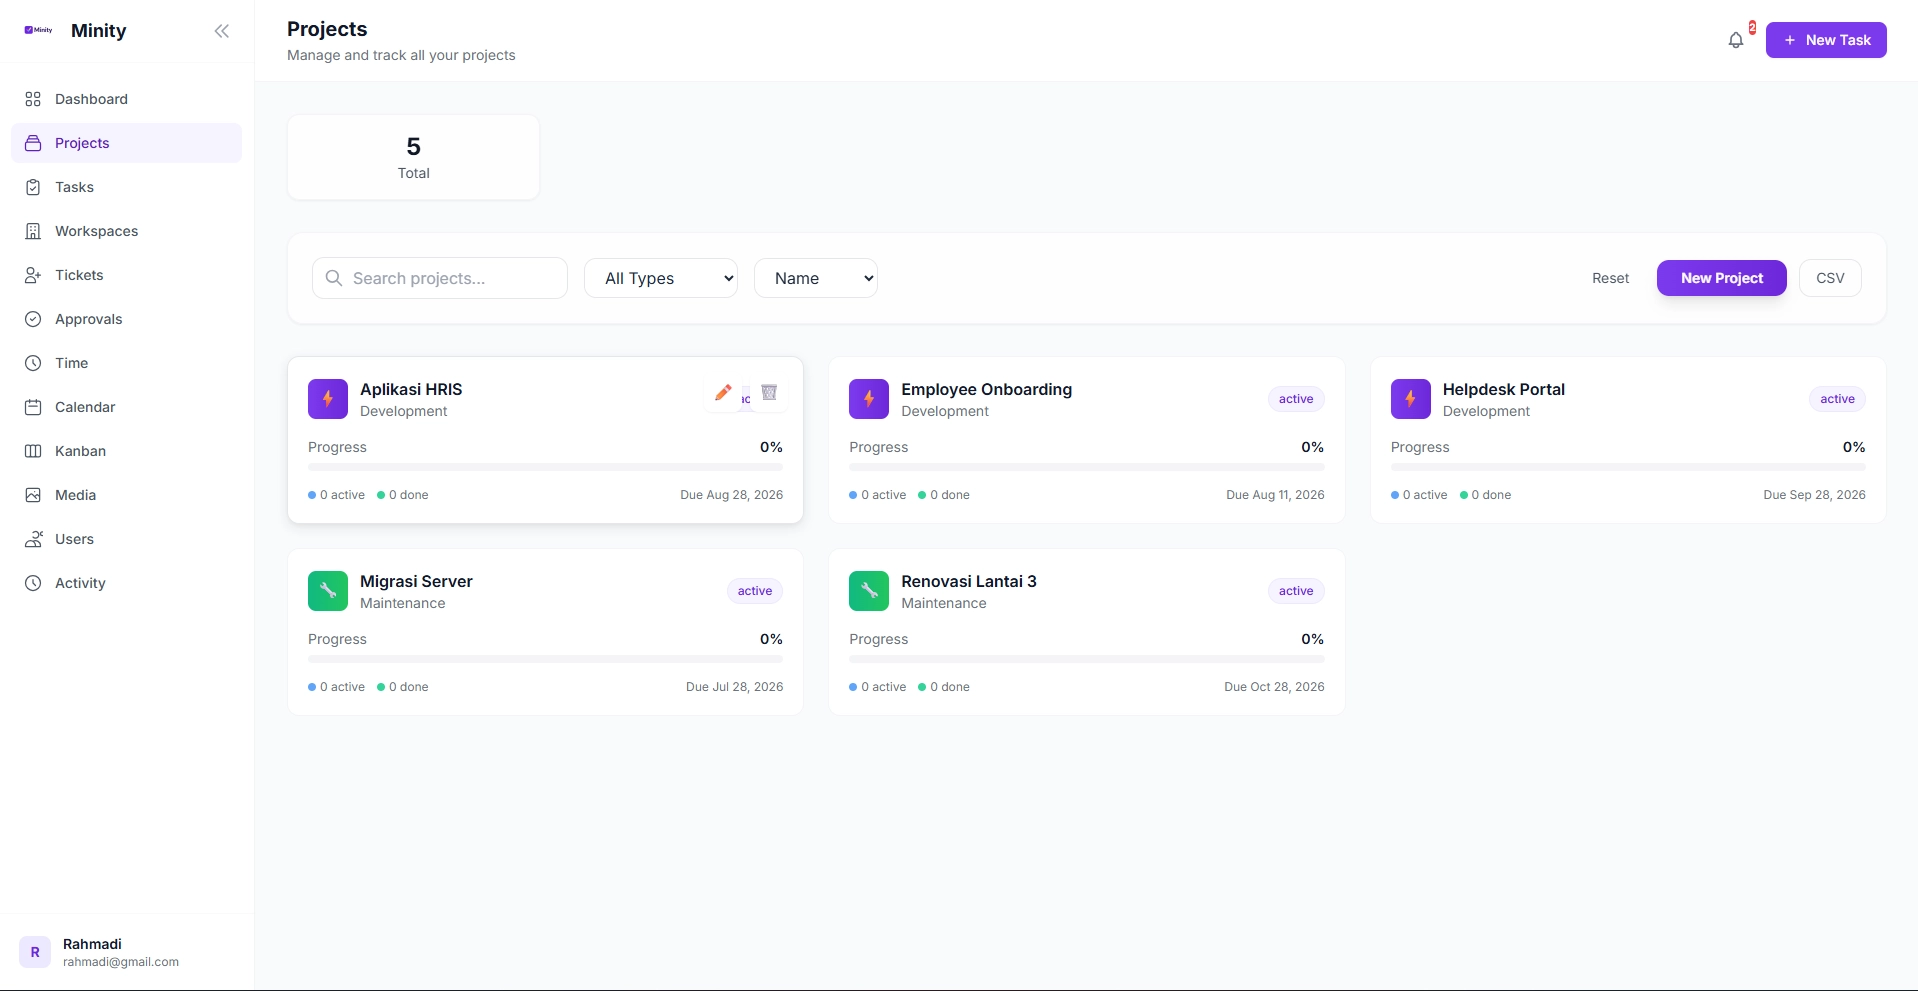Open Activity from the sidebar
This screenshot has width=1918, height=991.
(126, 583)
